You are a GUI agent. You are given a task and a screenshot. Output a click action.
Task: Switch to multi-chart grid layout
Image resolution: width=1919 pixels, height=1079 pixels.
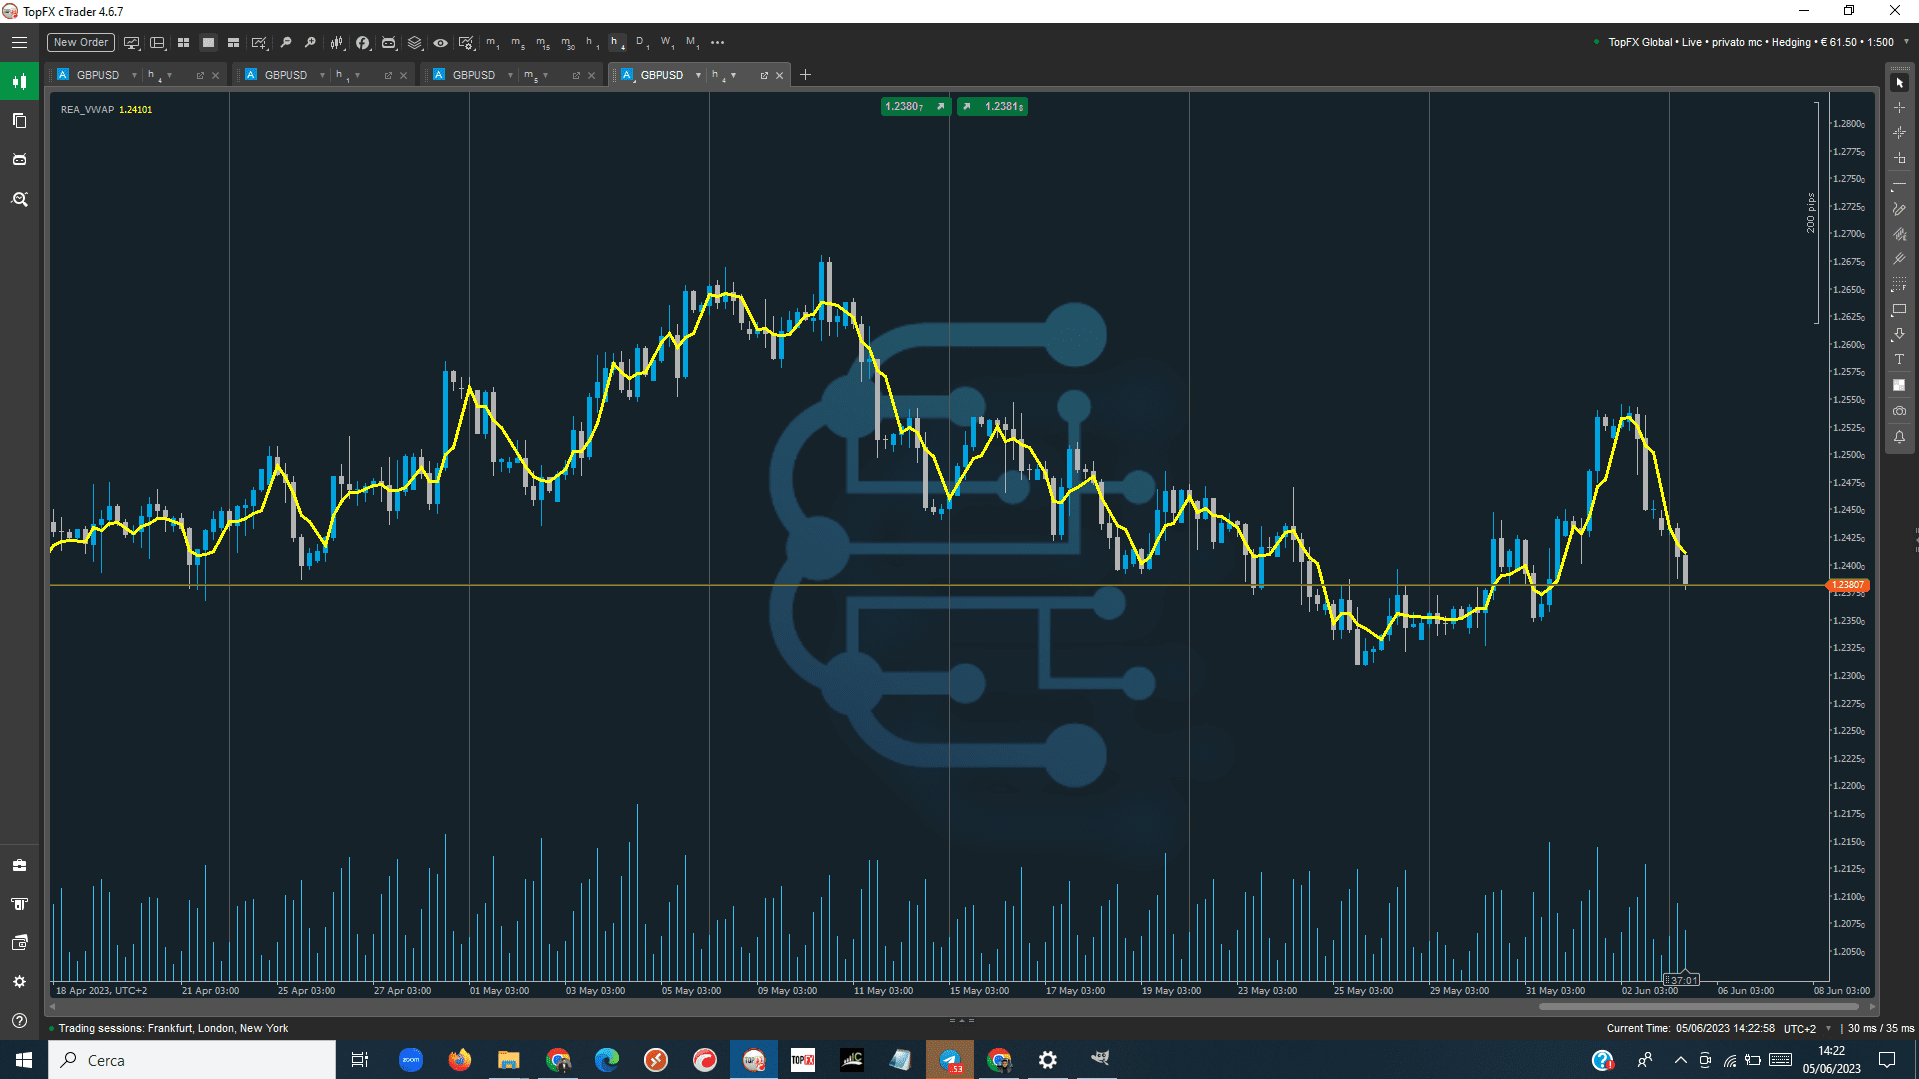pos(183,42)
